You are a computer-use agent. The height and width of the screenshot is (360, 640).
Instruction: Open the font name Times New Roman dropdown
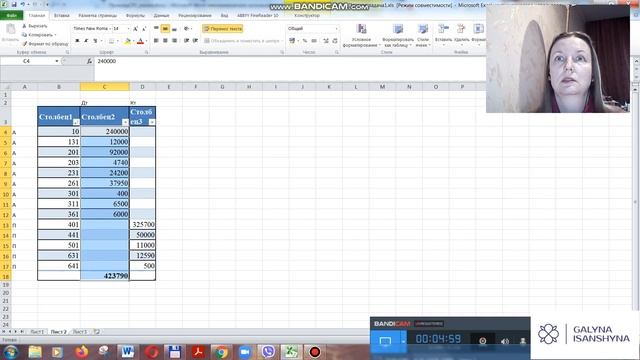coord(109,29)
